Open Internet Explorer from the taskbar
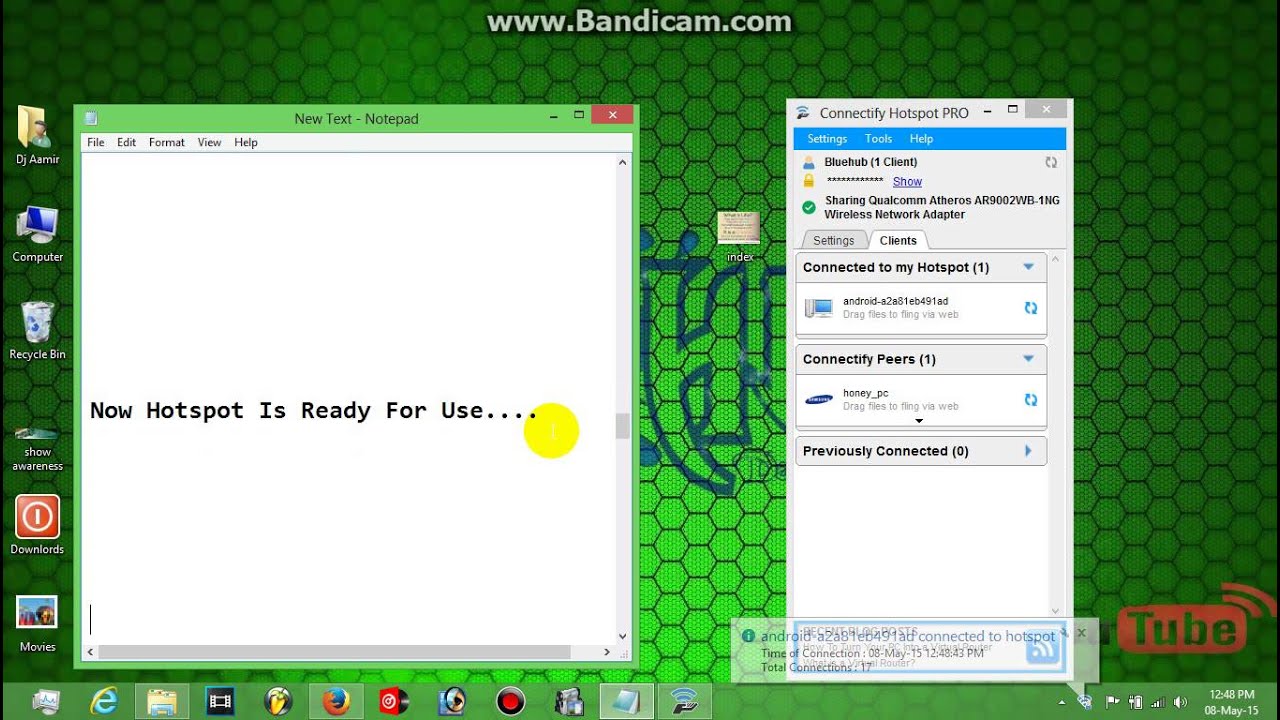 click(x=103, y=702)
